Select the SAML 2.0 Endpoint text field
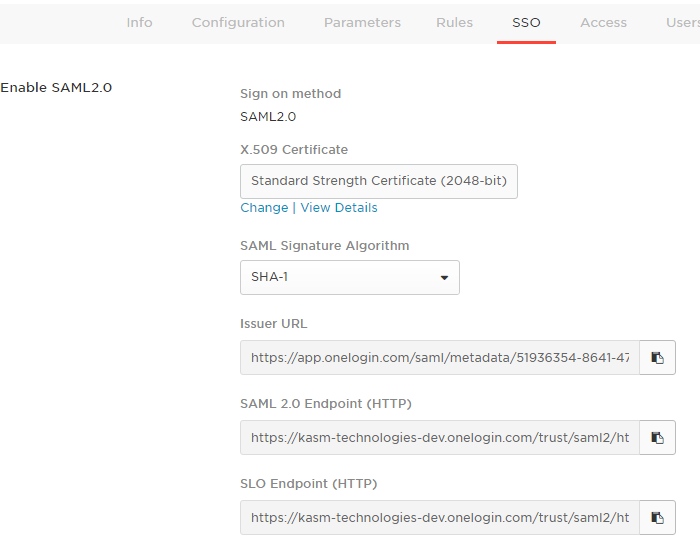 point(439,437)
